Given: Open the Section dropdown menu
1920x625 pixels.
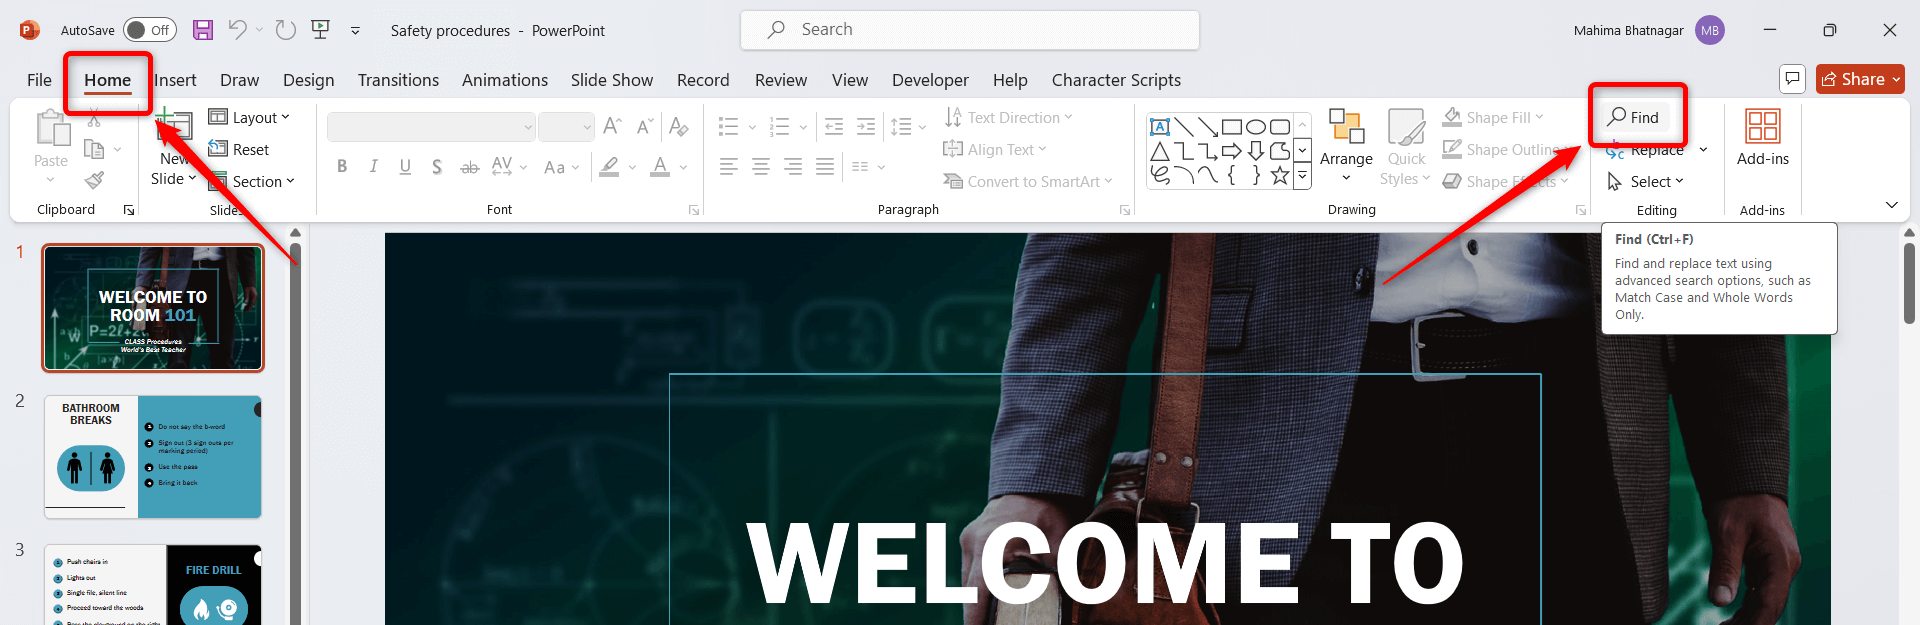Looking at the screenshot, I should point(252,182).
